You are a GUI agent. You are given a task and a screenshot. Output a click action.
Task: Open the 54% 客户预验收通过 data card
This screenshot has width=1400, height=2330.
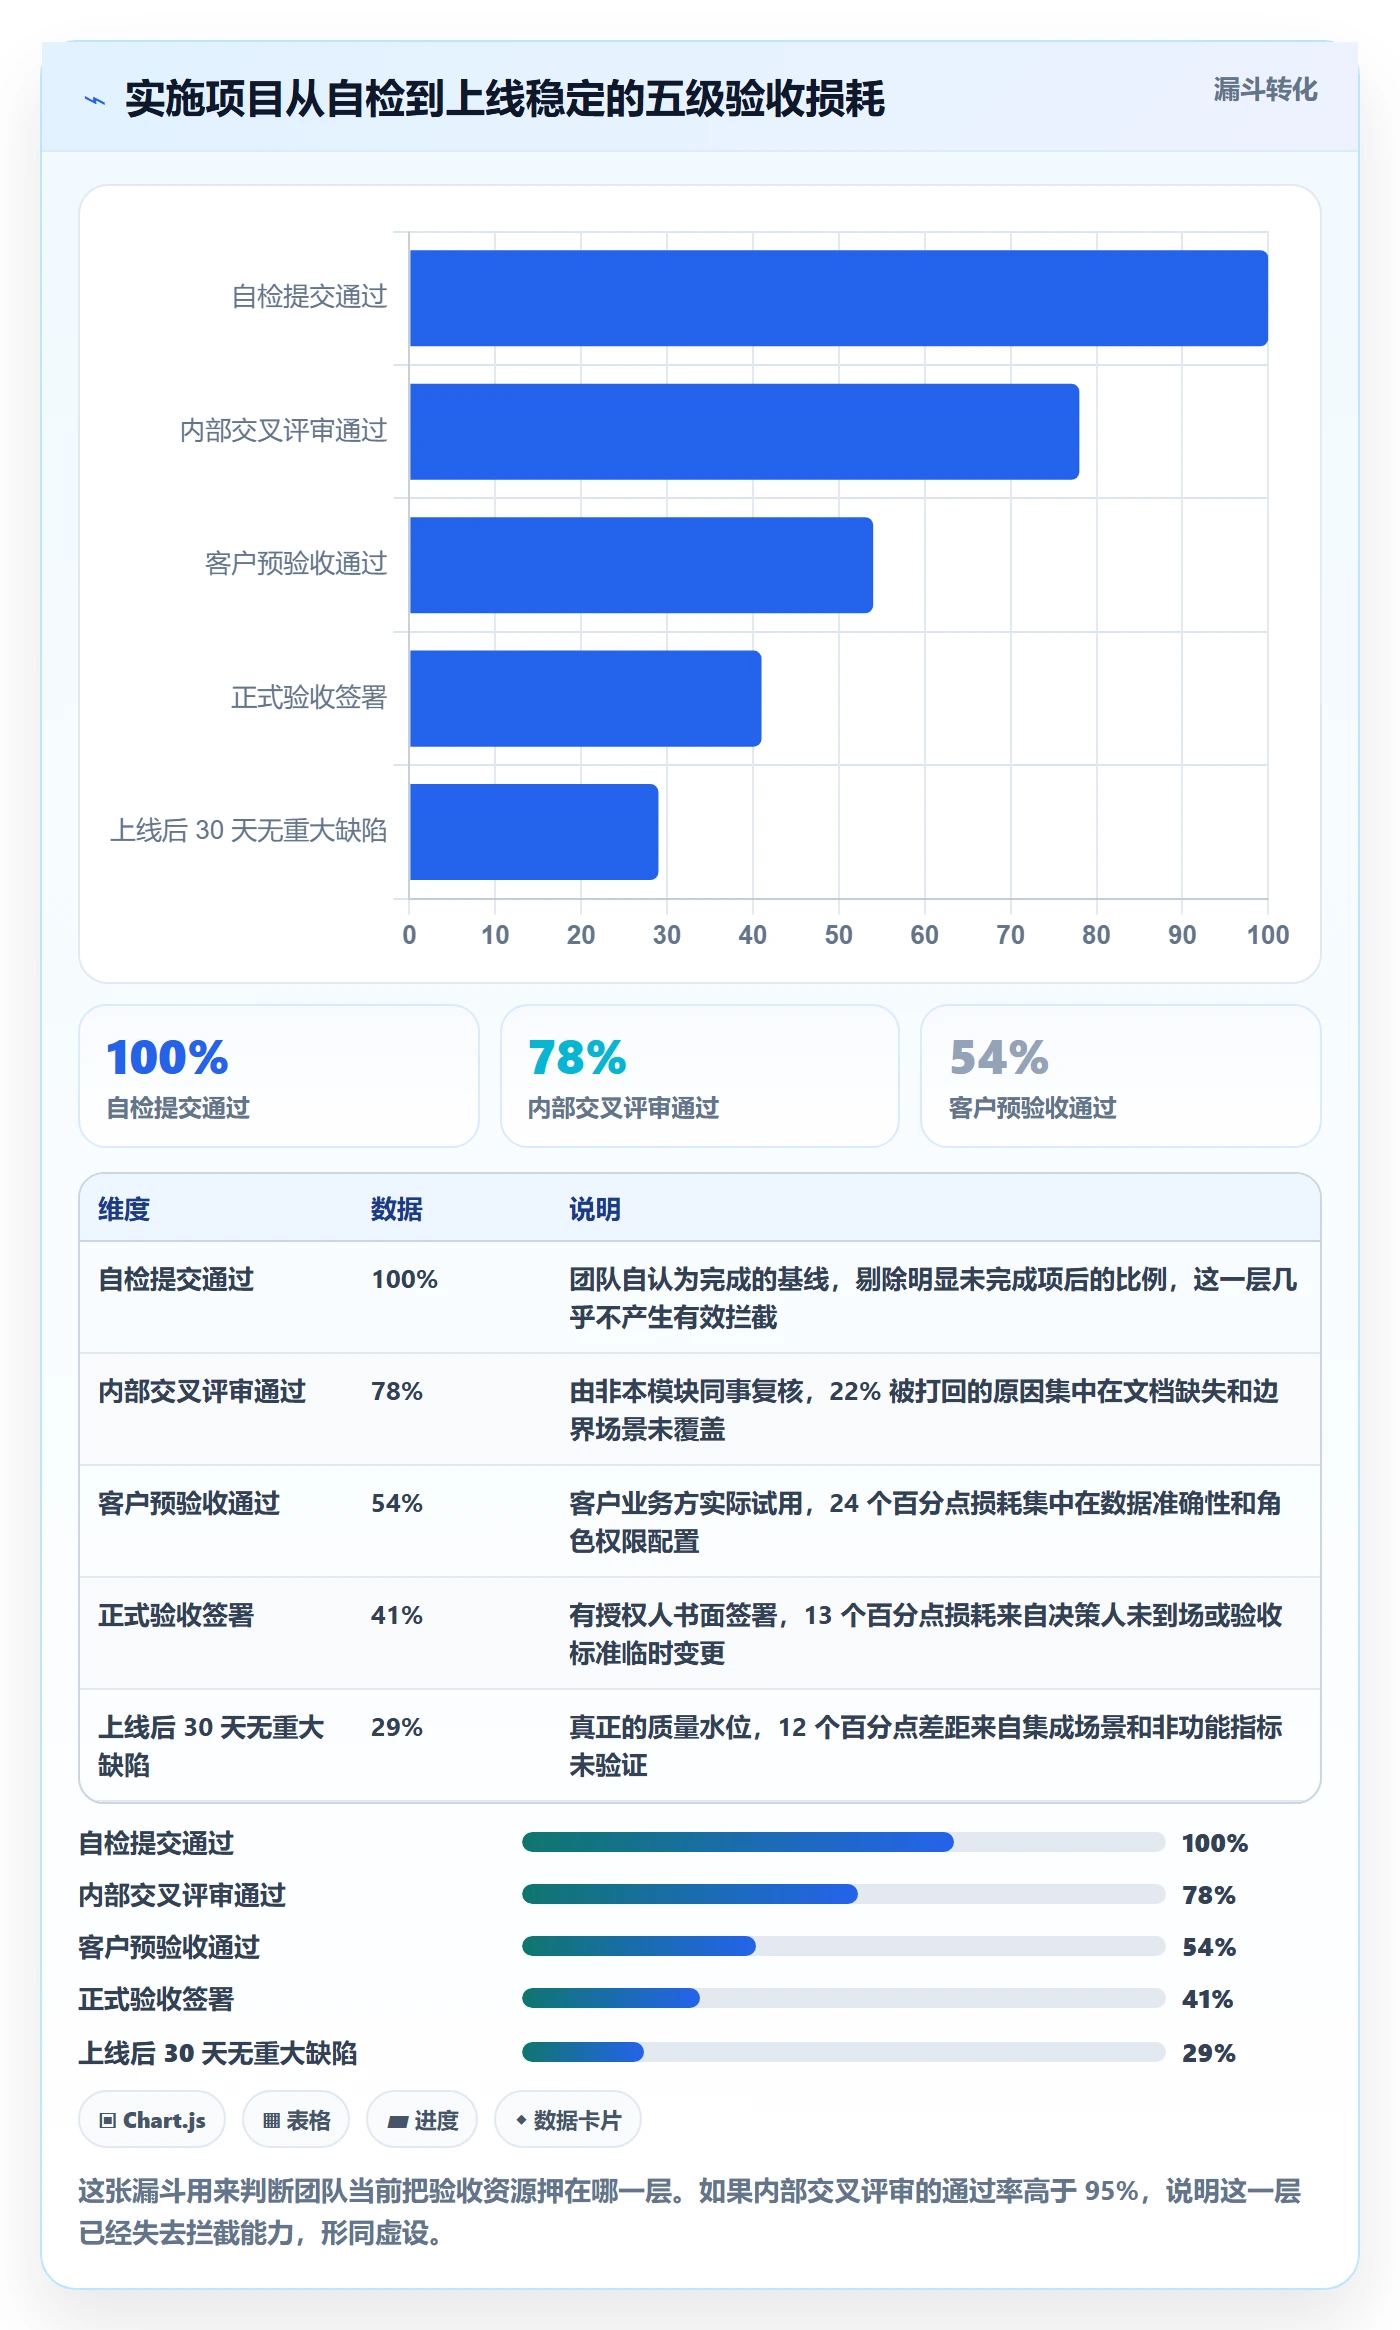coord(1121,1076)
